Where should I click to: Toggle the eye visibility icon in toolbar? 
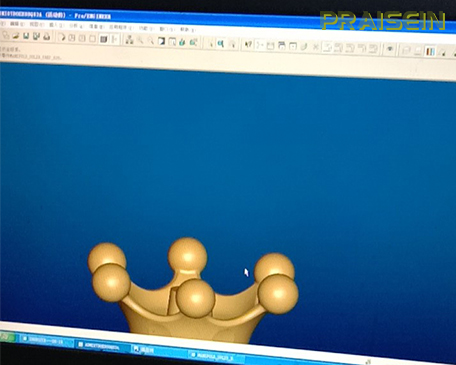tap(389, 49)
